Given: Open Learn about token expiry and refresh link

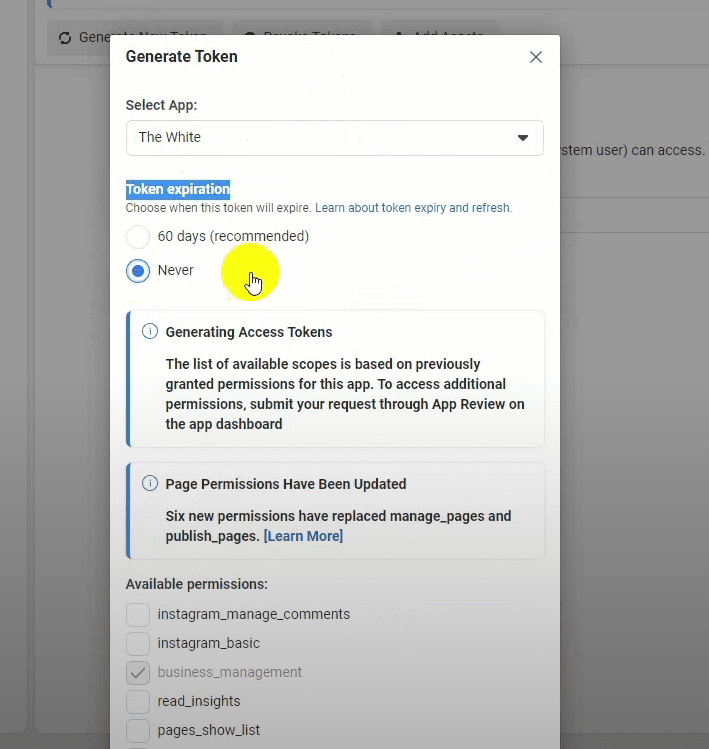Looking at the screenshot, I should (x=413, y=208).
